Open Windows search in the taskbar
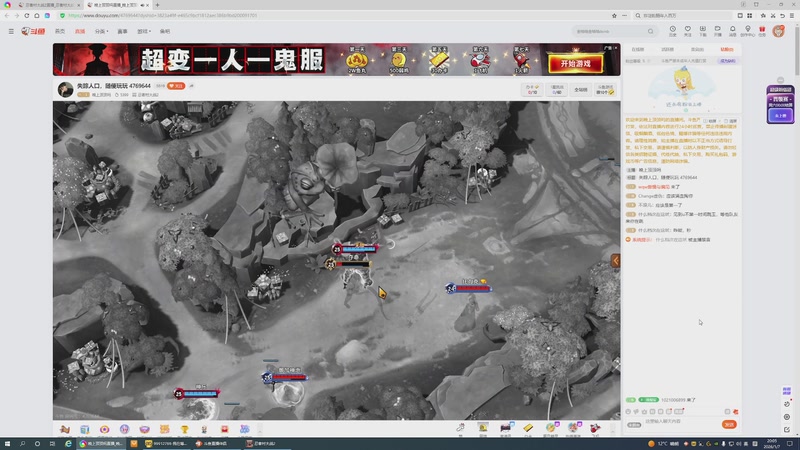This screenshot has width=800, height=450. coord(22,444)
